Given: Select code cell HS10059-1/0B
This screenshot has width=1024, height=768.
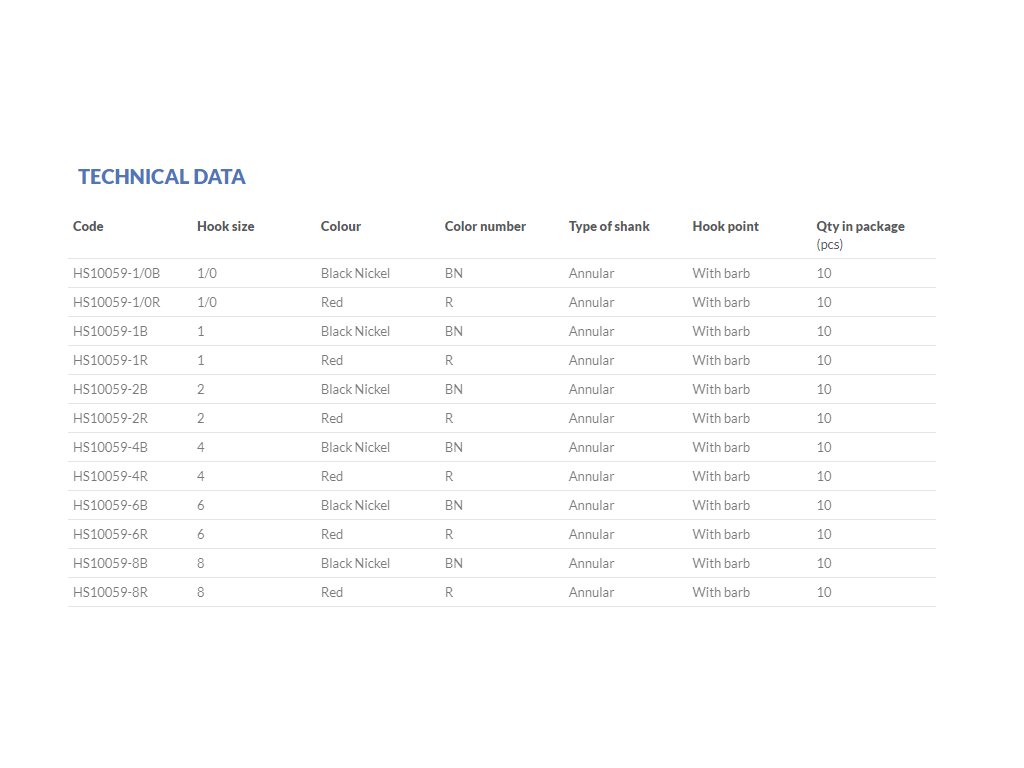Looking at the screenshot, I should (116, 274).
